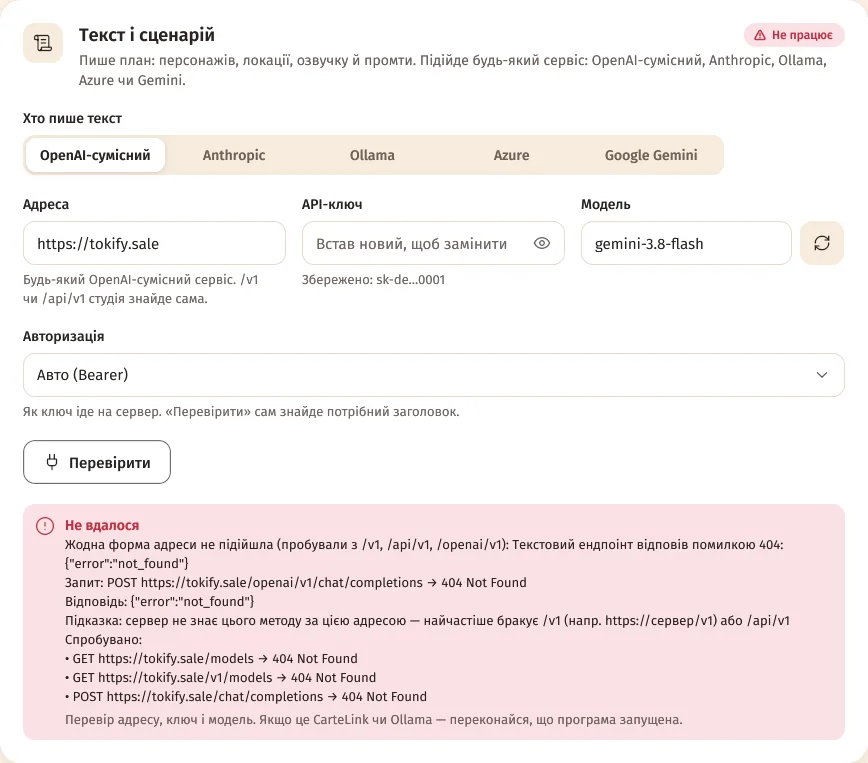Click the Жодна форма адреси не підійшла line
Image resolution: width=868 pixels, height=763 pixels.
(x=424, y=554)
